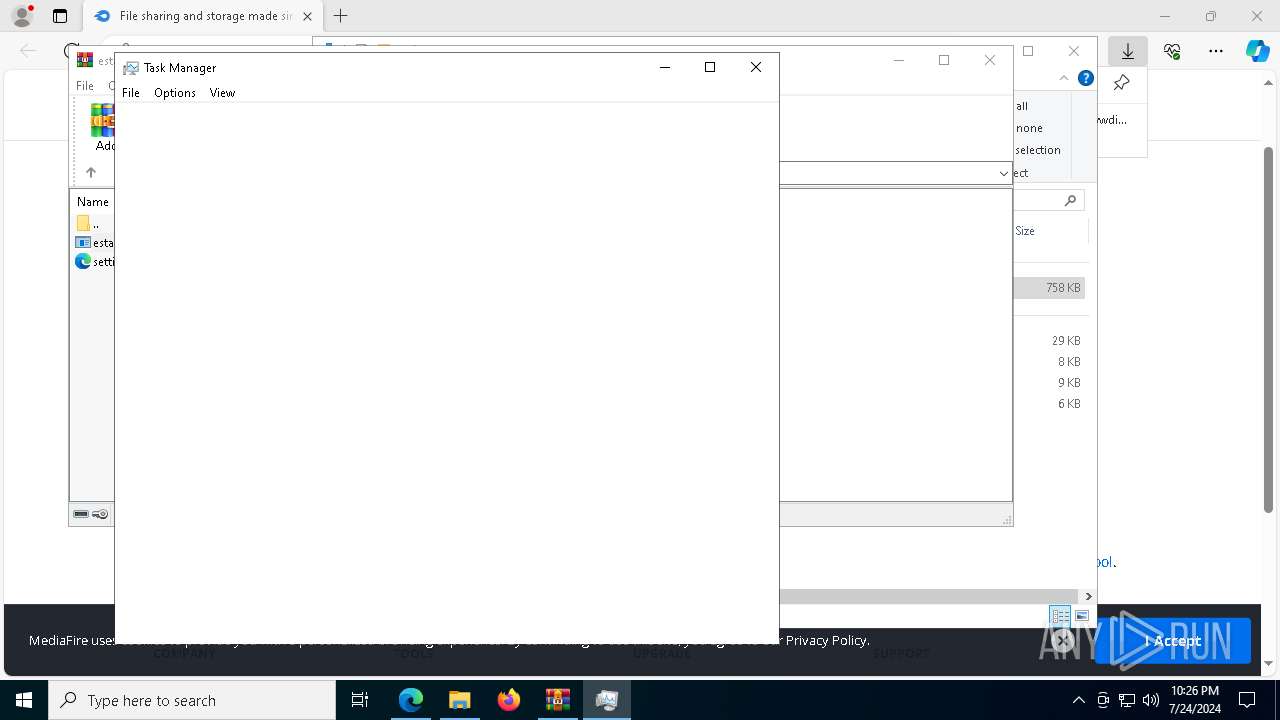Open Task View on the taskbar
The width and height of the screenshot is (1280, 720).
[x=360, y=700]
